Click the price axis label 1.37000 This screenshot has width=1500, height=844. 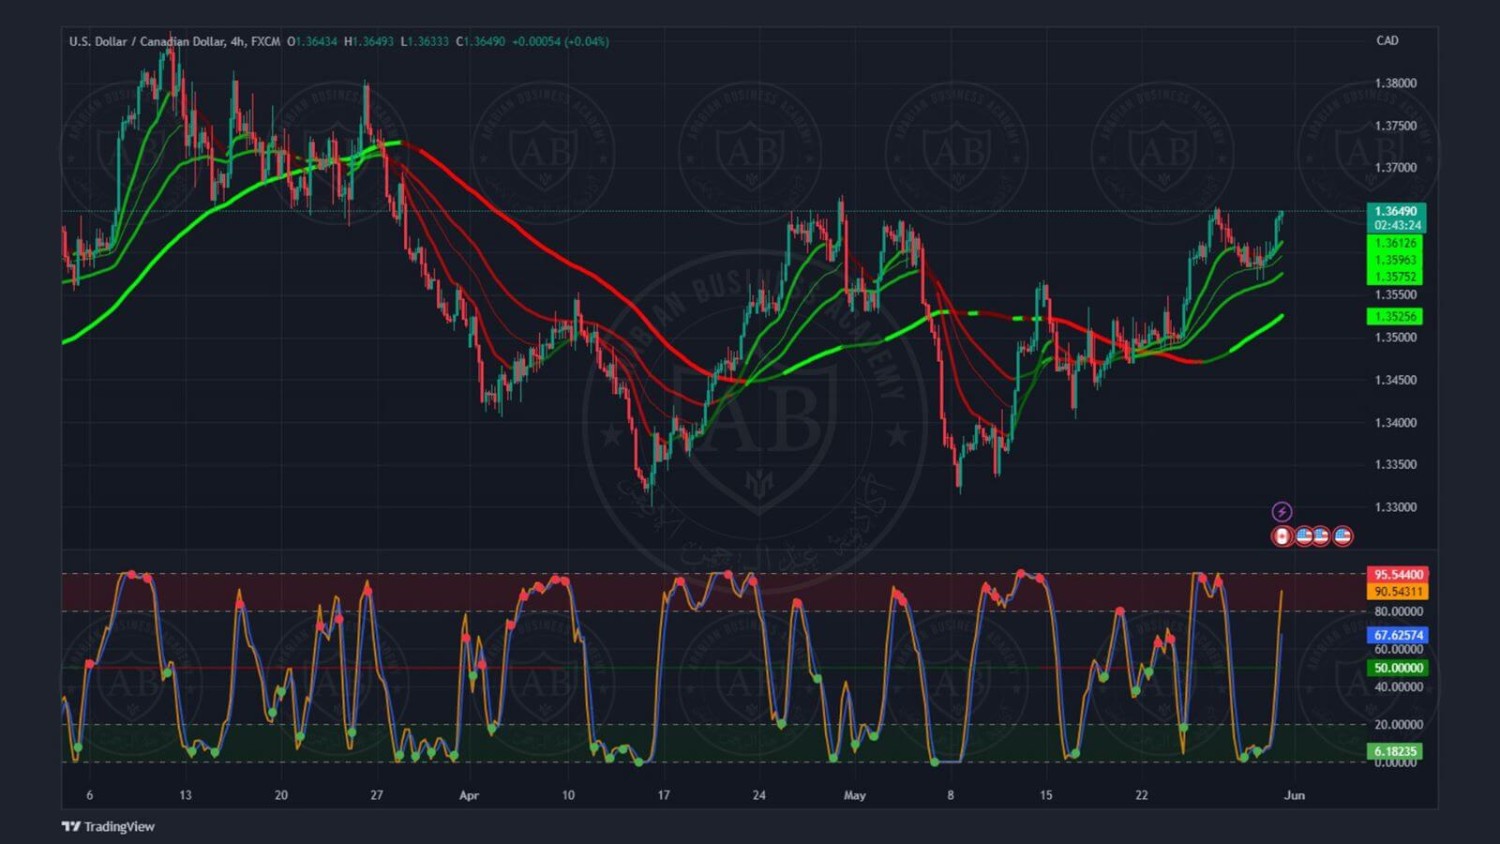1396,168
